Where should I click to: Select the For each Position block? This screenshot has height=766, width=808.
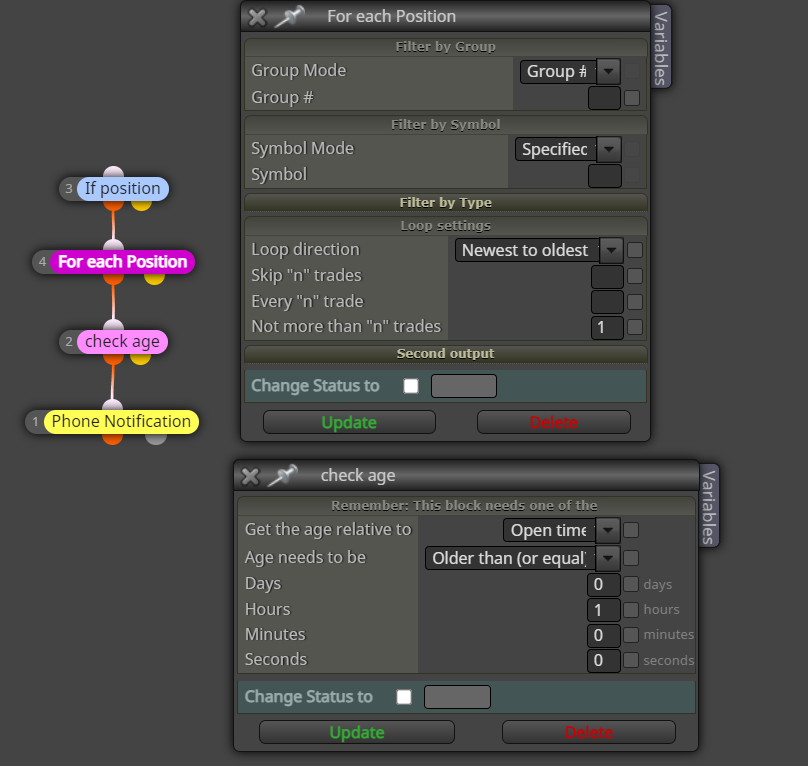[x=123, y=262]
